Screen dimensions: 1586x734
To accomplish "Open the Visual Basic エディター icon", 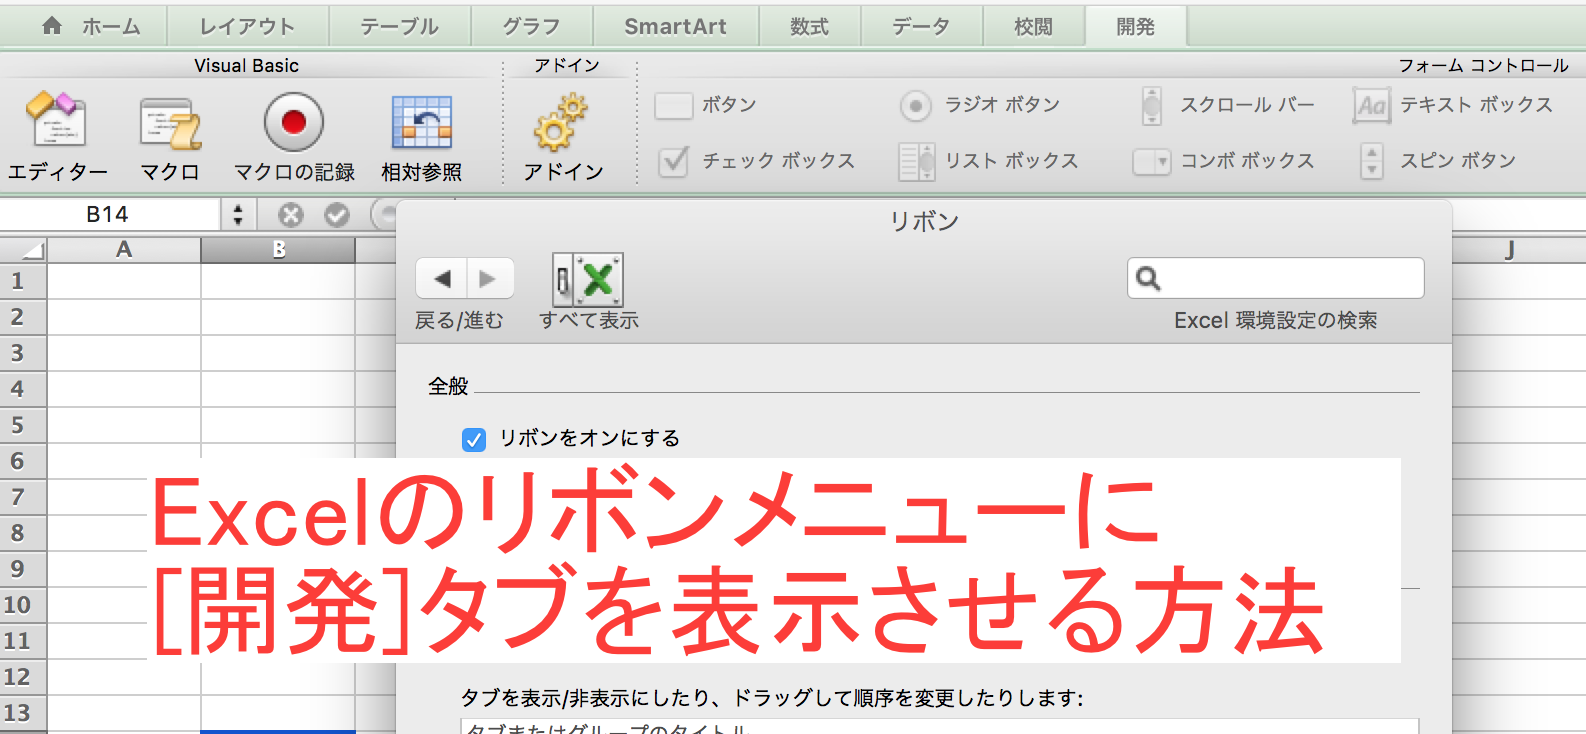I will [56, 121].
